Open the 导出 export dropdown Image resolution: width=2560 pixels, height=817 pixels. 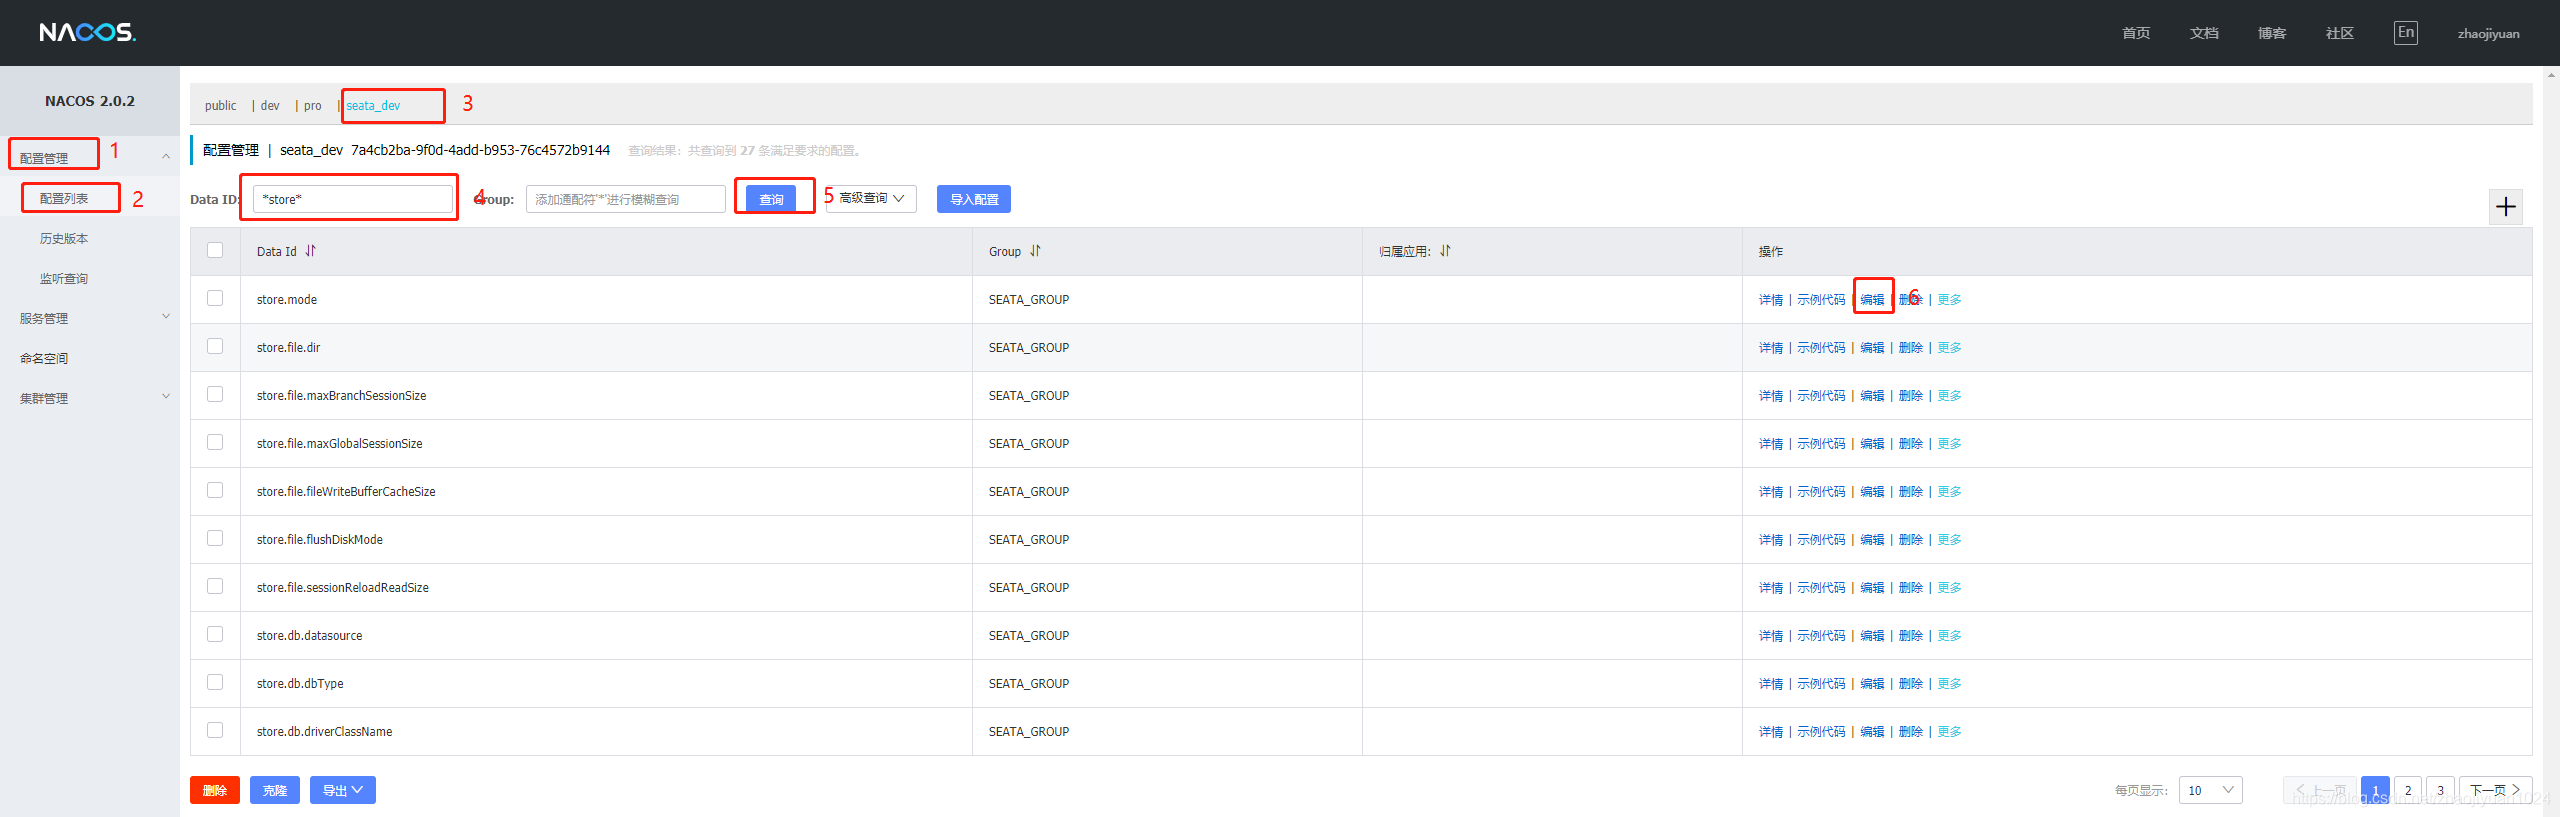coord(343,790)
